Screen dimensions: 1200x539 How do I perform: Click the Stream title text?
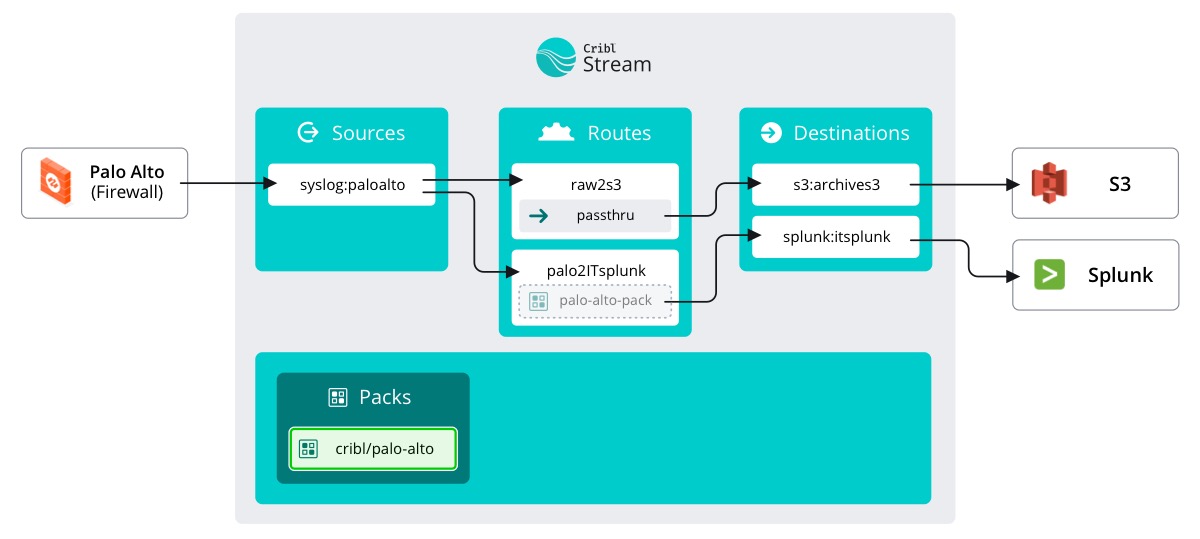tap(617, 64)
